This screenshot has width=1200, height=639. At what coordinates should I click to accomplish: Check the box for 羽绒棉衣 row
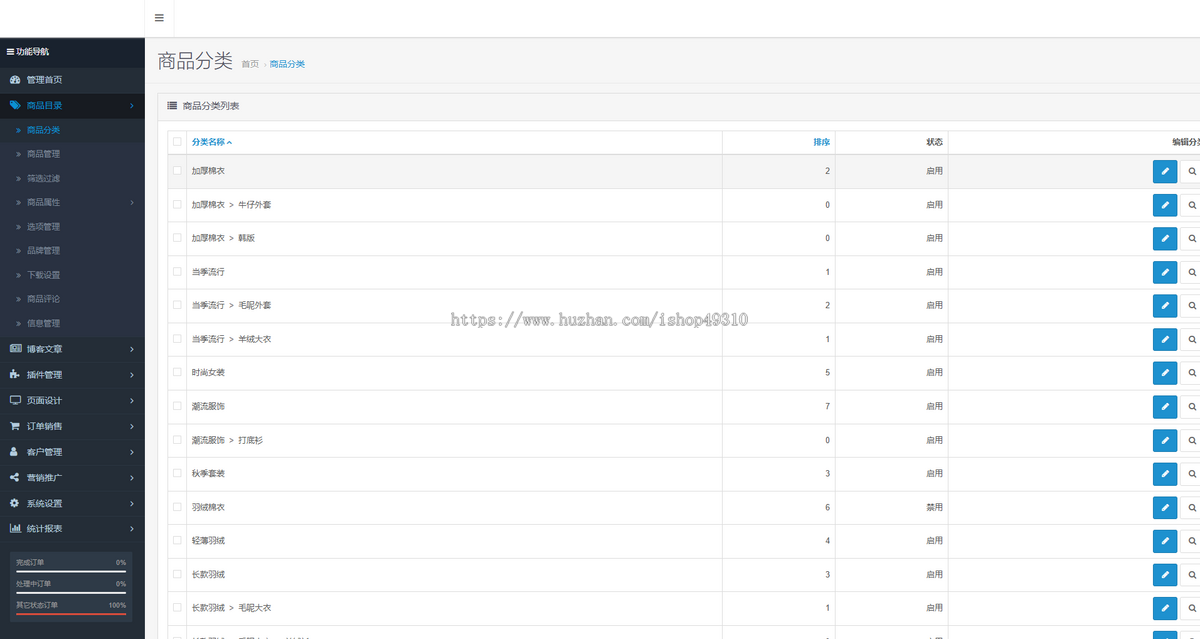(x=177, y=507)
